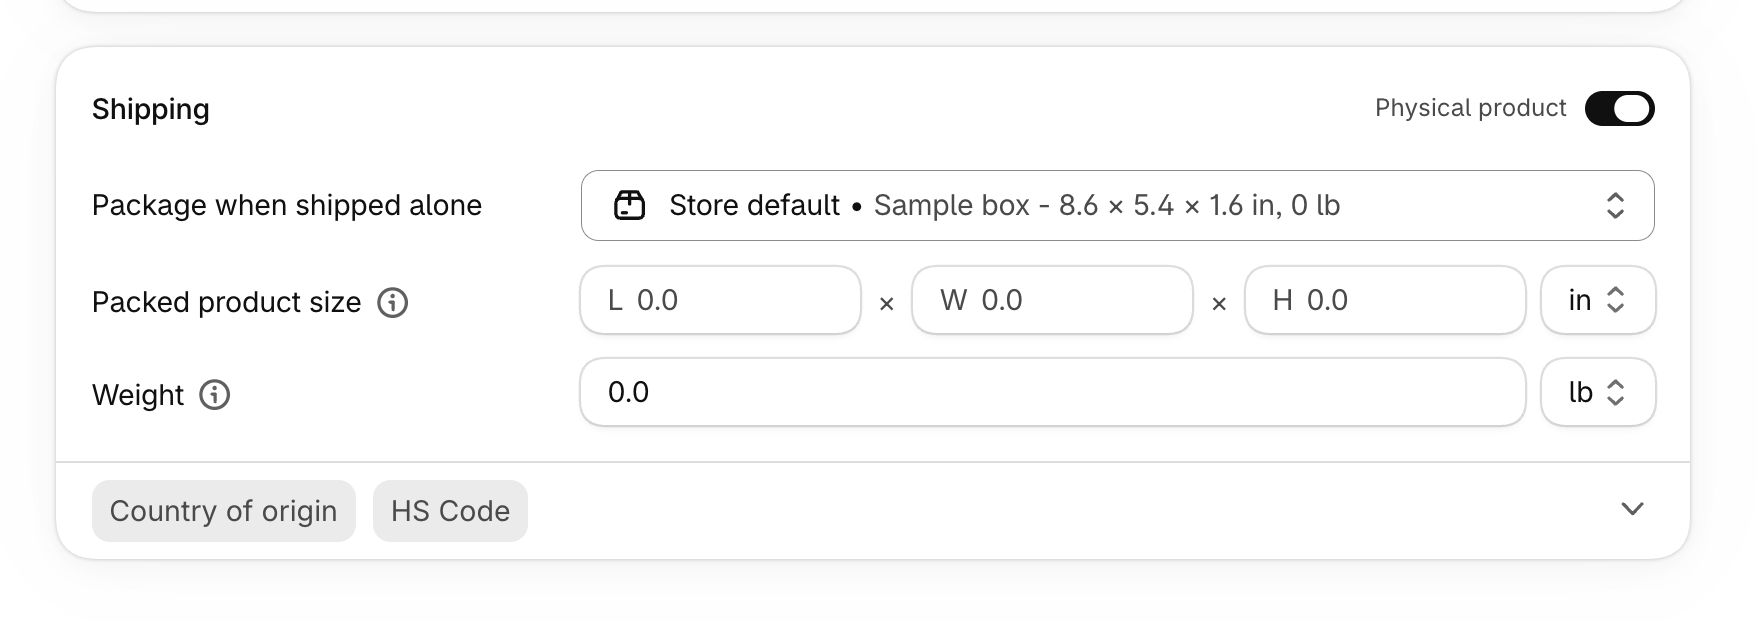Focus the Length input field
The width and height of the screenshot is (1758, 622).
click(720, 300)
